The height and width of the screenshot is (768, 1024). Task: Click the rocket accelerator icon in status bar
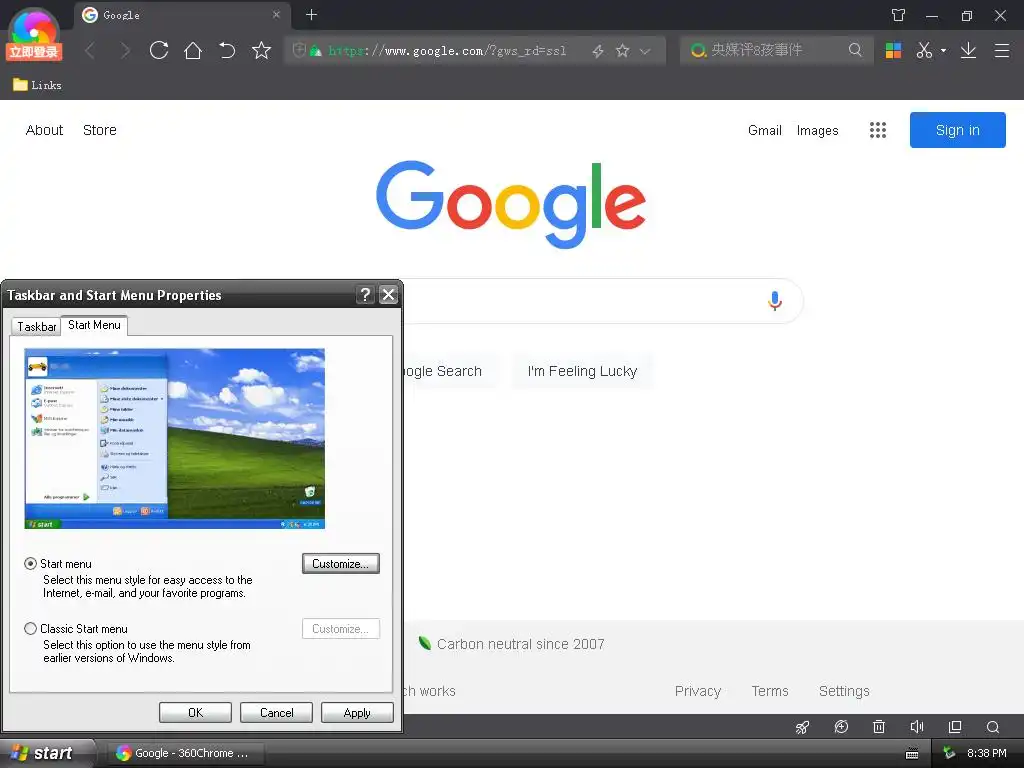click(802, 727)
